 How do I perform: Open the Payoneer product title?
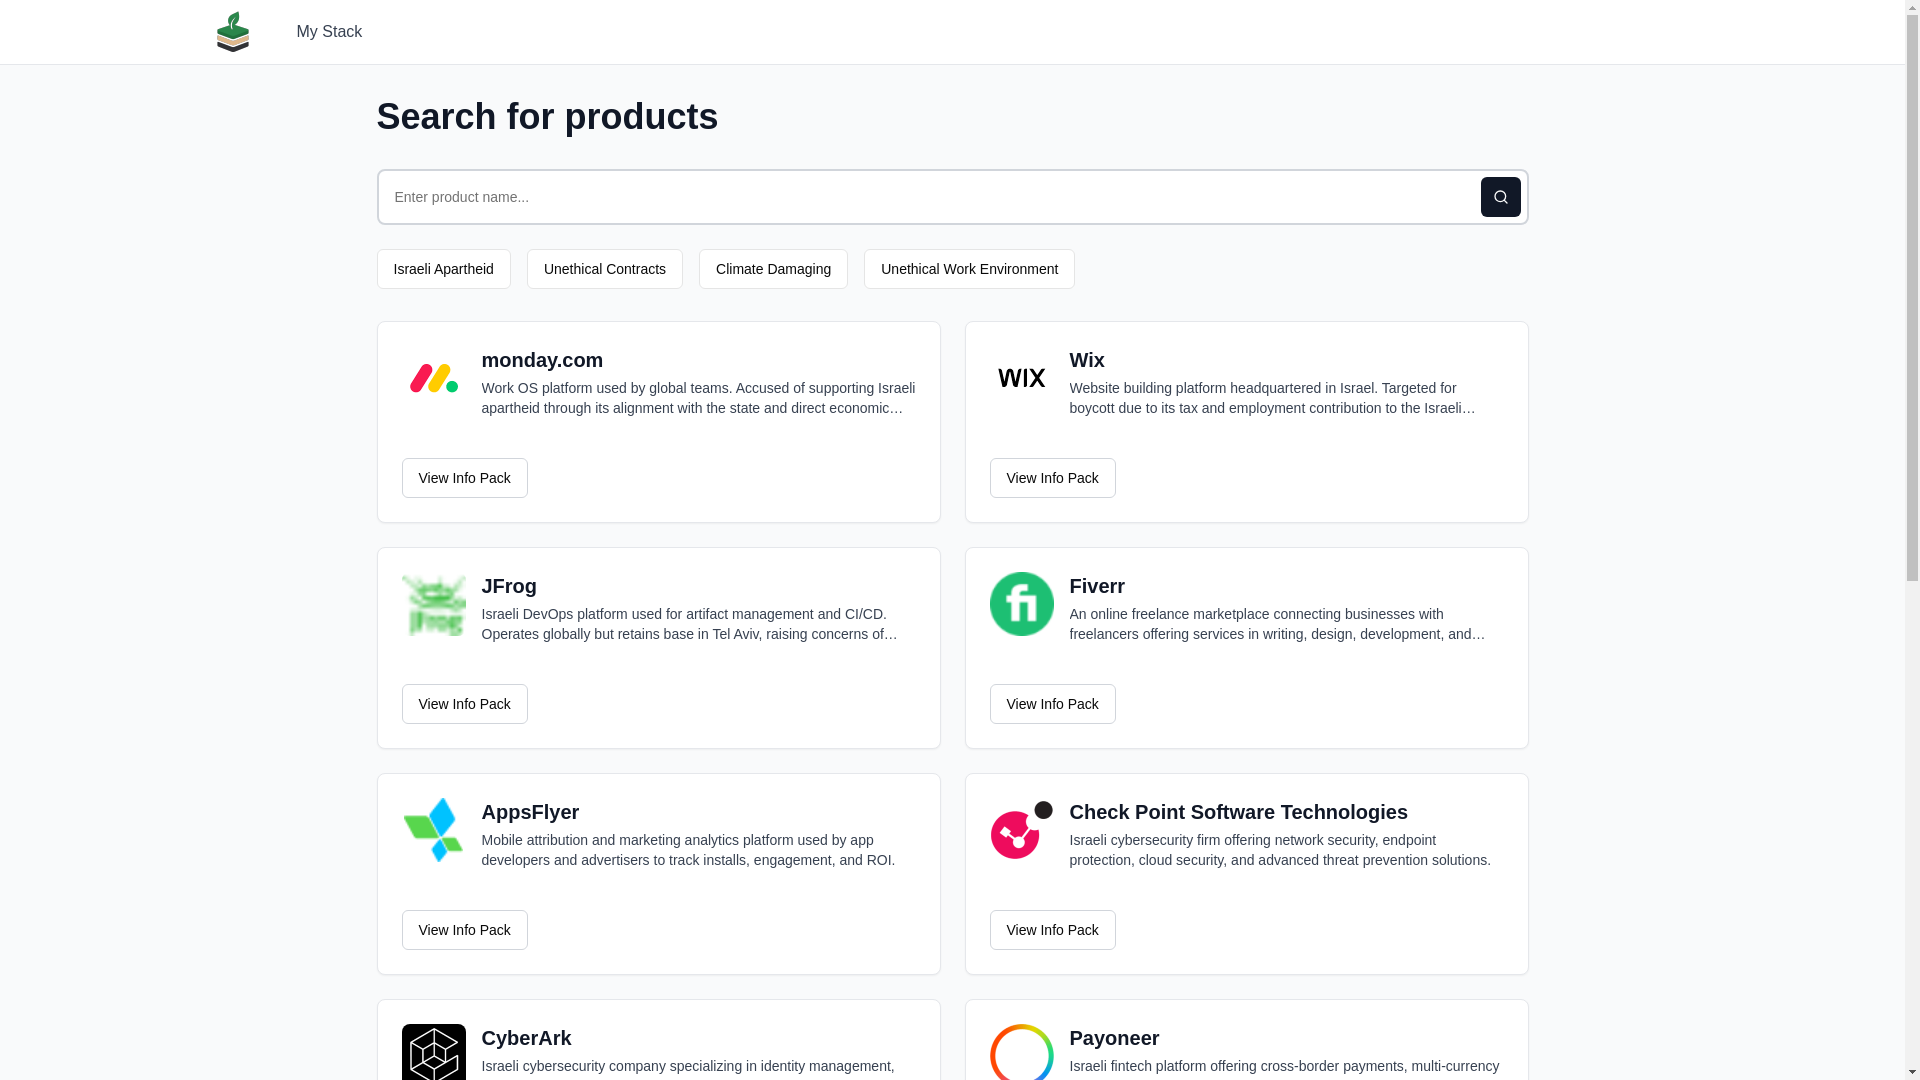click(x=1114, y=1038)
